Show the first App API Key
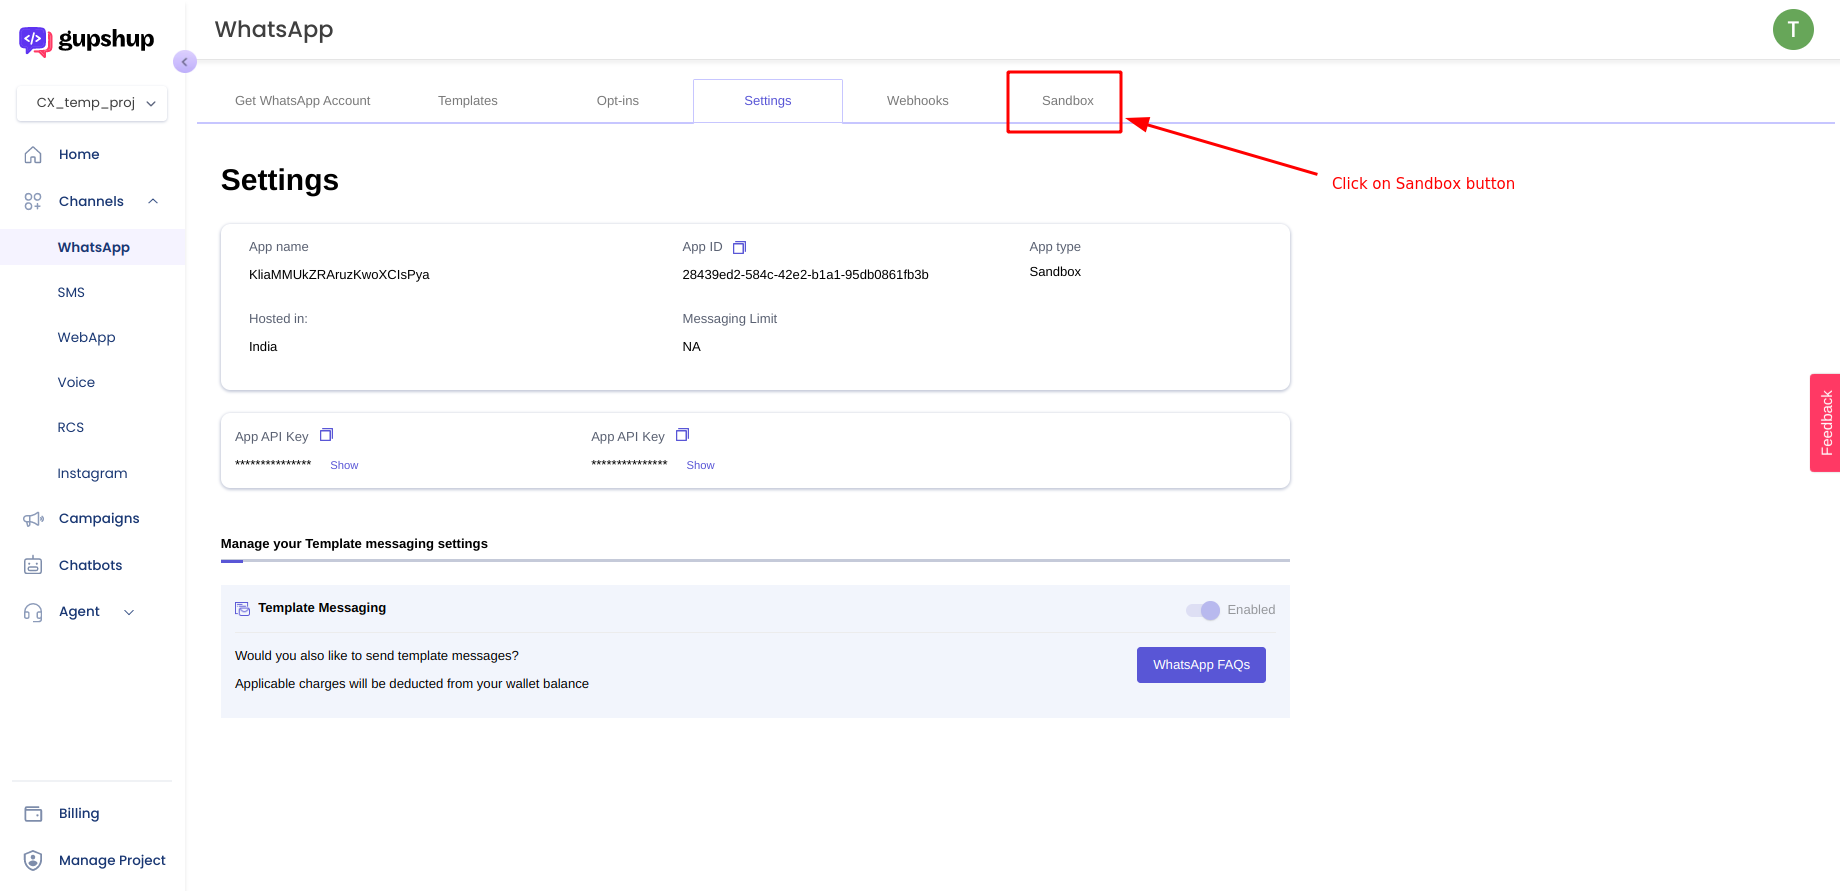The width and height of the screenshot is (1840, 891). point(344,465)
